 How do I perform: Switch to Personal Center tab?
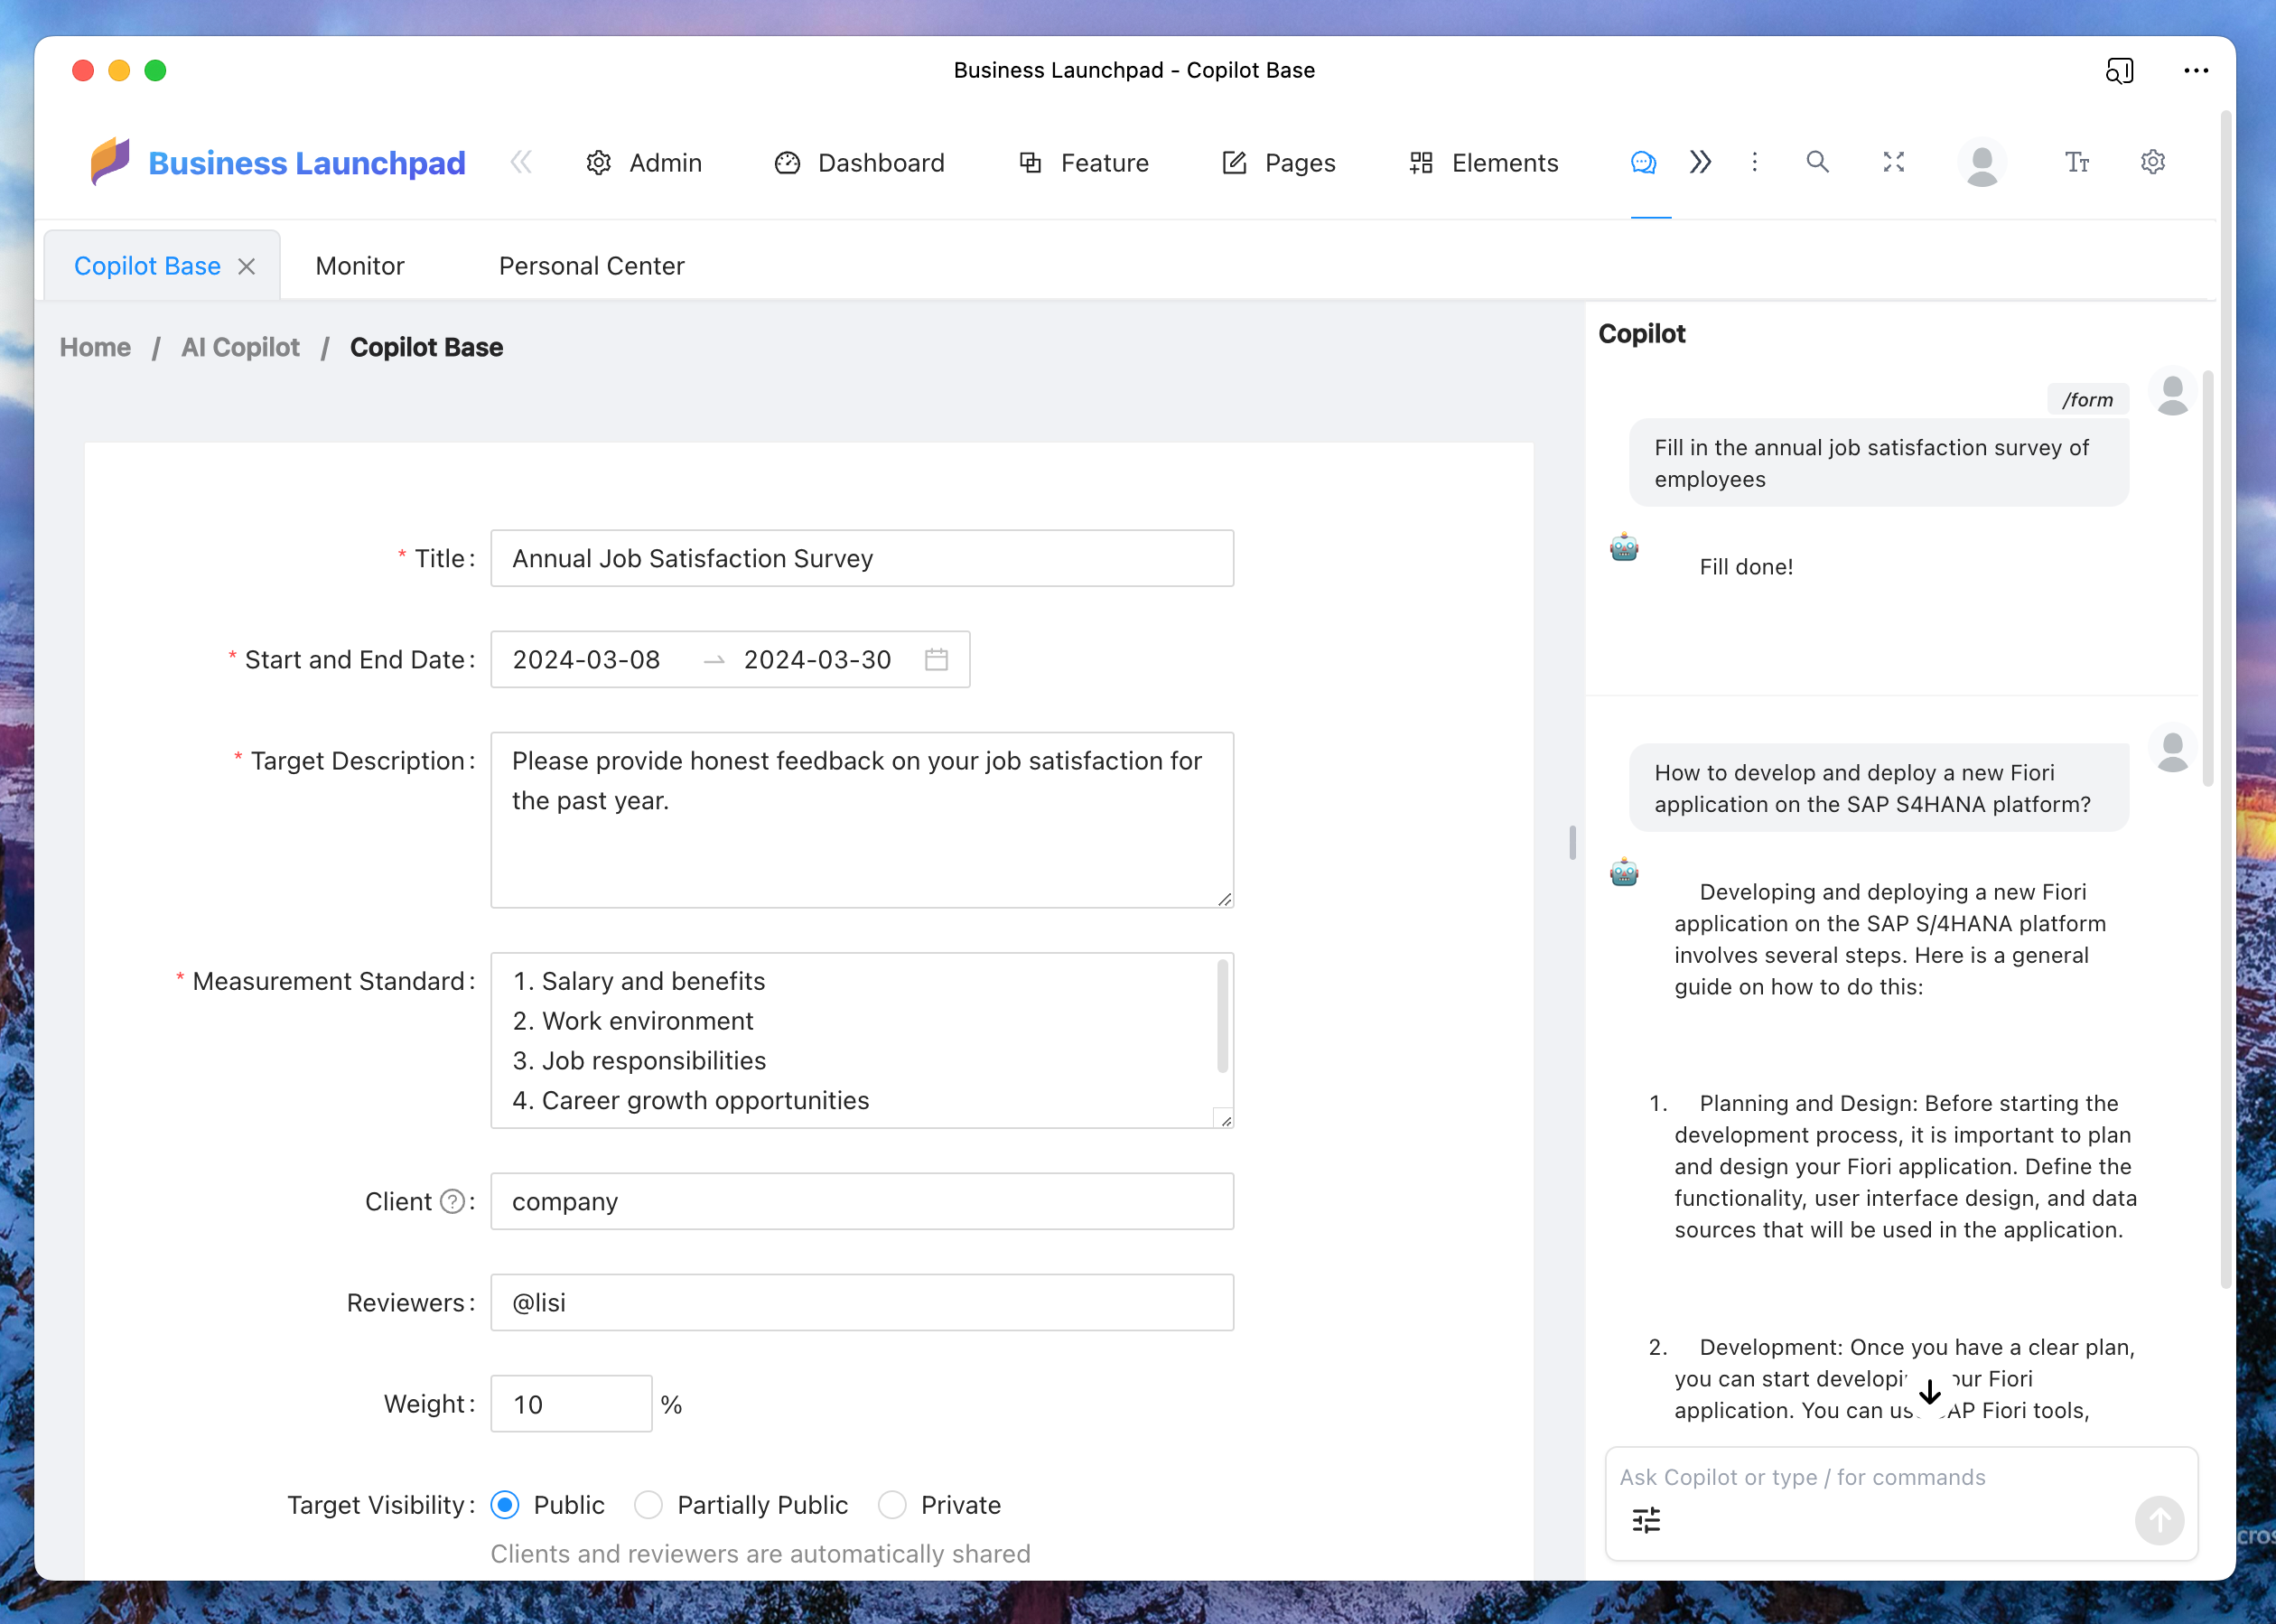tap(589, 266)
